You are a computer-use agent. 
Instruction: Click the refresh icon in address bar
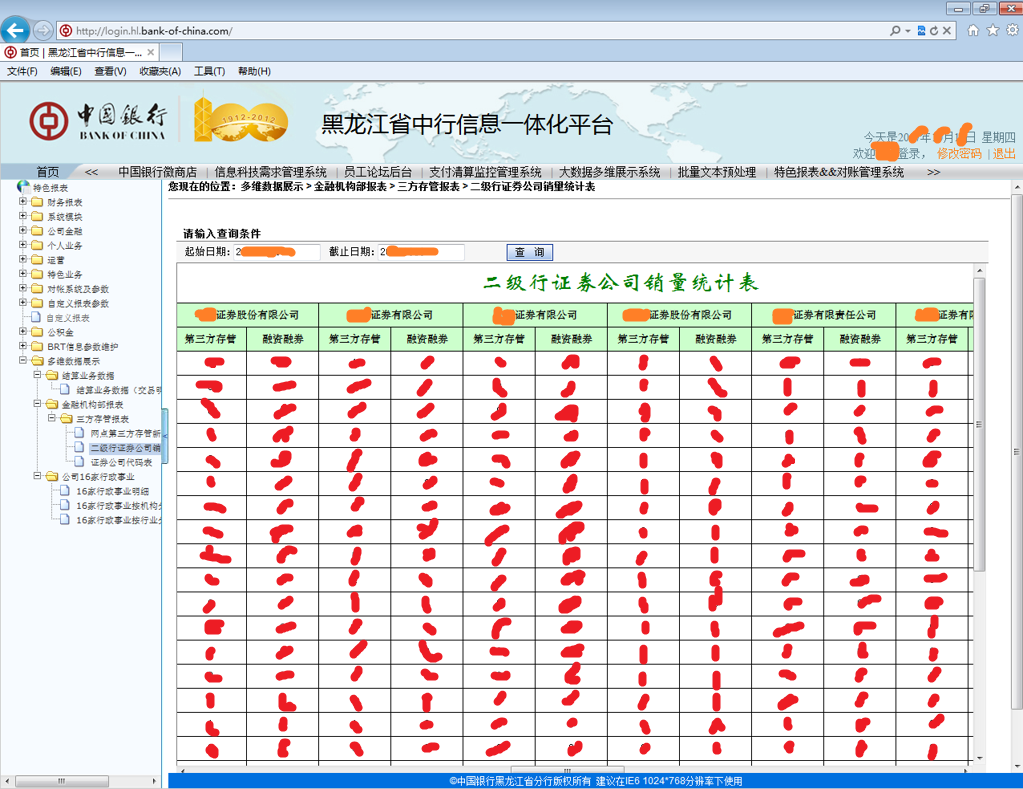(933, 31)
